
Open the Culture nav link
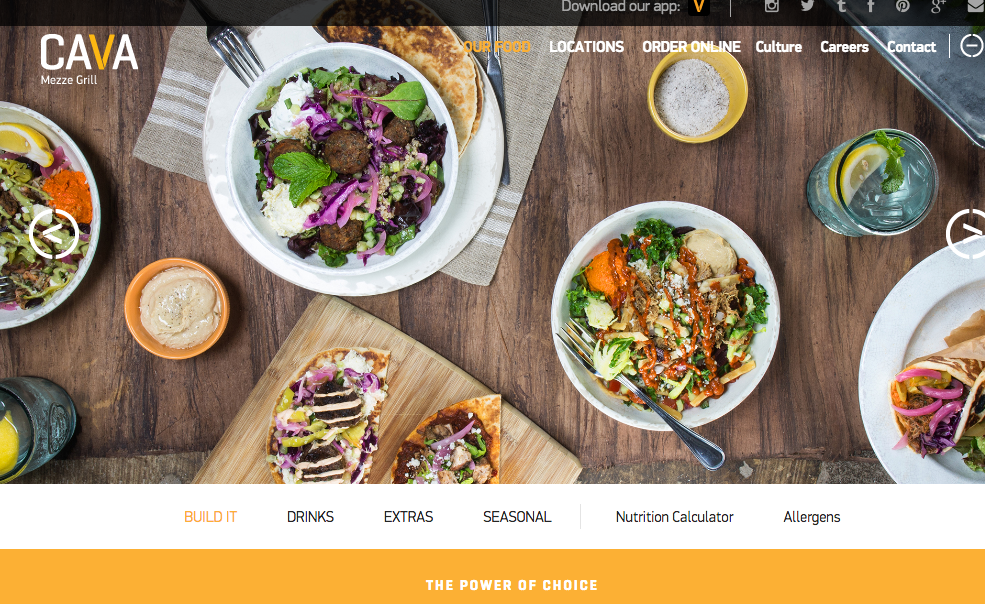tap(778, 47)
